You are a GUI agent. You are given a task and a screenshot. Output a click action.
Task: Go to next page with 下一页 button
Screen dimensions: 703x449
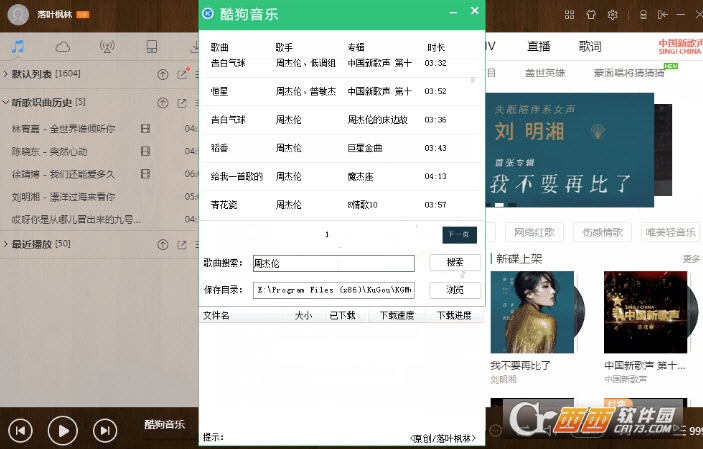pos(459,235)
